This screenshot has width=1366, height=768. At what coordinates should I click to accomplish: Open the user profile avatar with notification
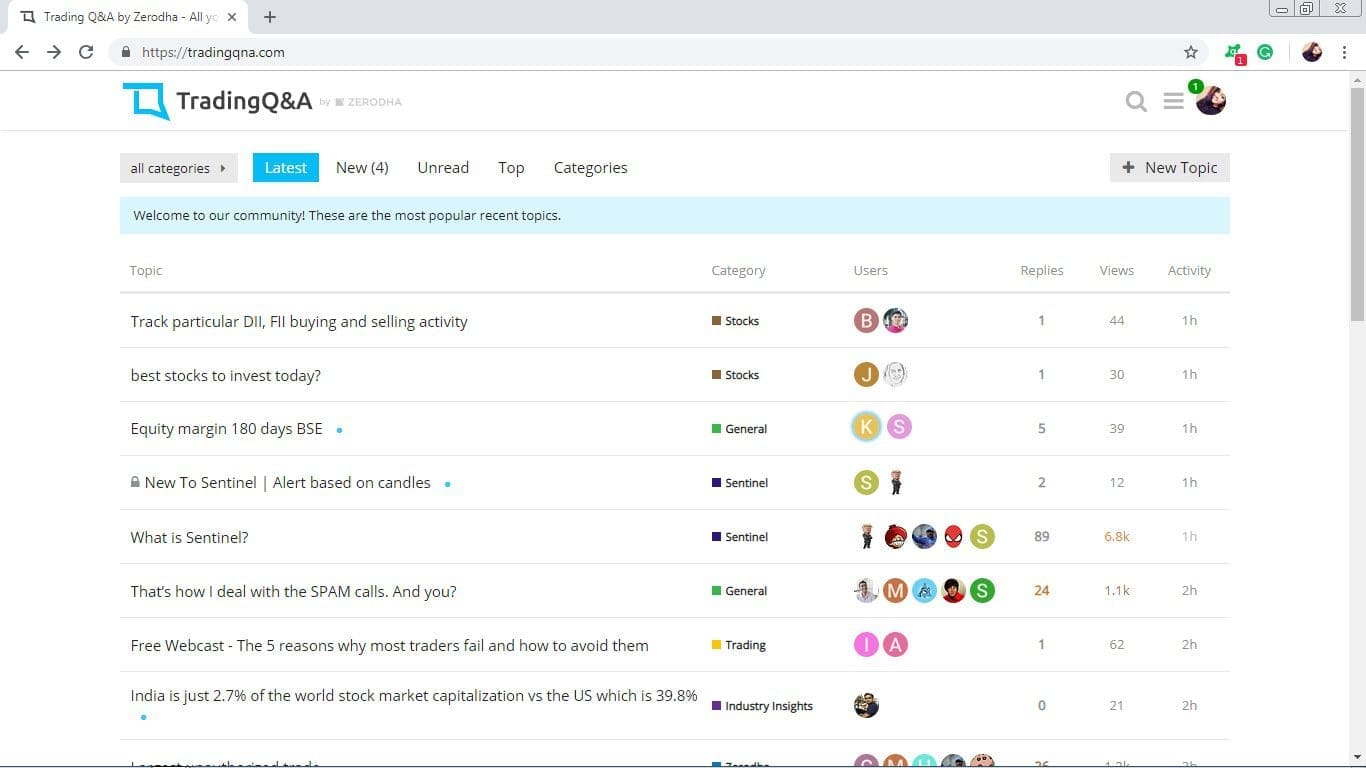(1210, 100)
